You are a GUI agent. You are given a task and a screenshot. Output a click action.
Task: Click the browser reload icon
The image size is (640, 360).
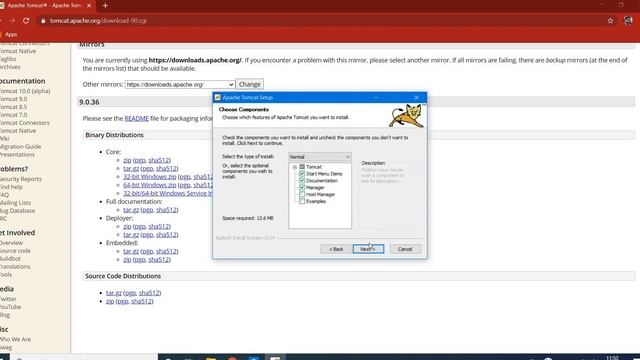tap(26, 20)
